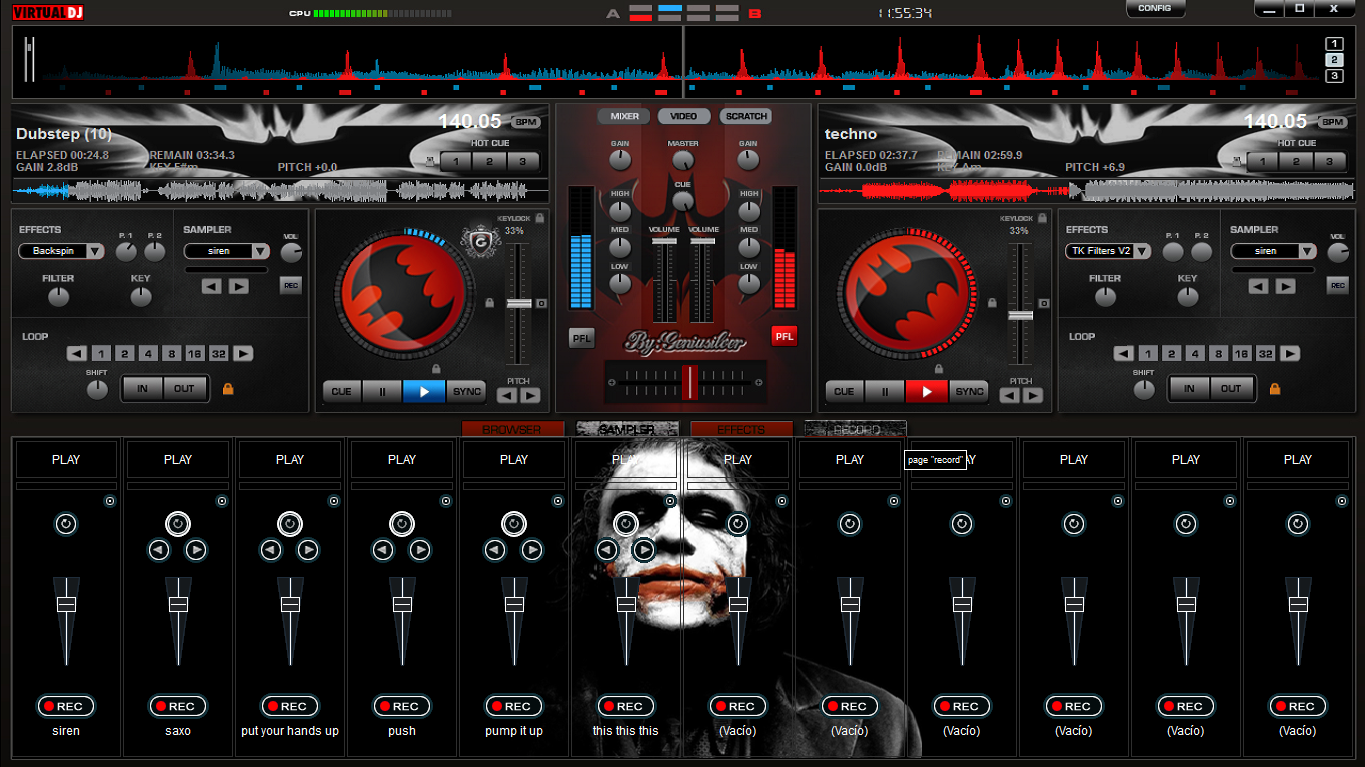Viewport: 1365px width, 767px height.
Task: Double loop length with left deck loop arrow
Action: pyautogui.click(x=243, y=354)
